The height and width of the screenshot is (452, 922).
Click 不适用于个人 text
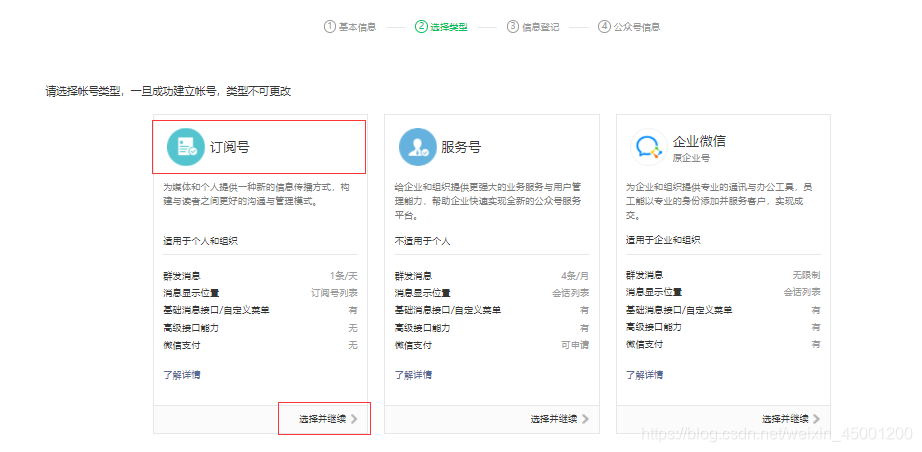tap(423, 241)
